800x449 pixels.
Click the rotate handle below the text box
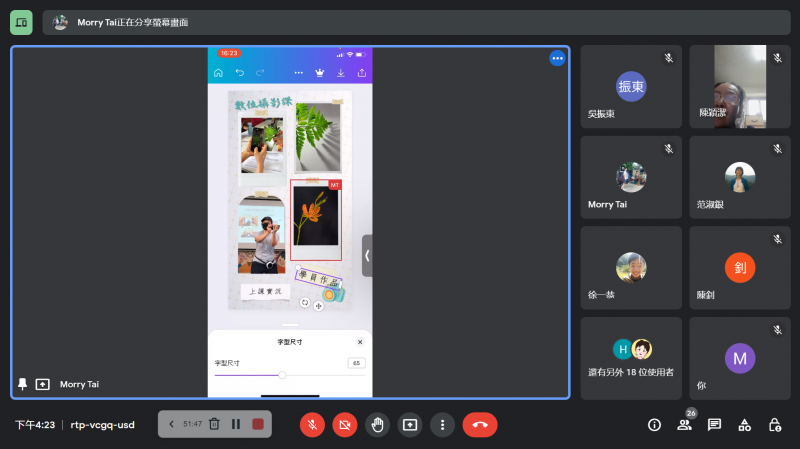click(x=305, y=303)
